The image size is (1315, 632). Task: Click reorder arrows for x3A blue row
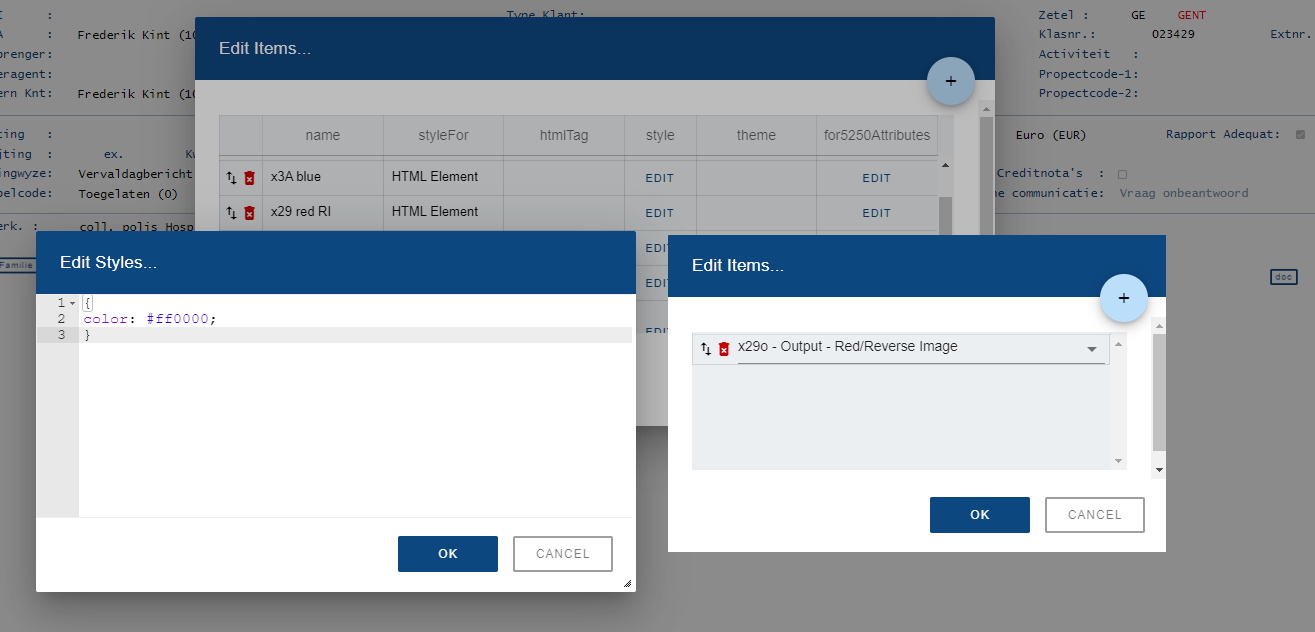[231, 178]
